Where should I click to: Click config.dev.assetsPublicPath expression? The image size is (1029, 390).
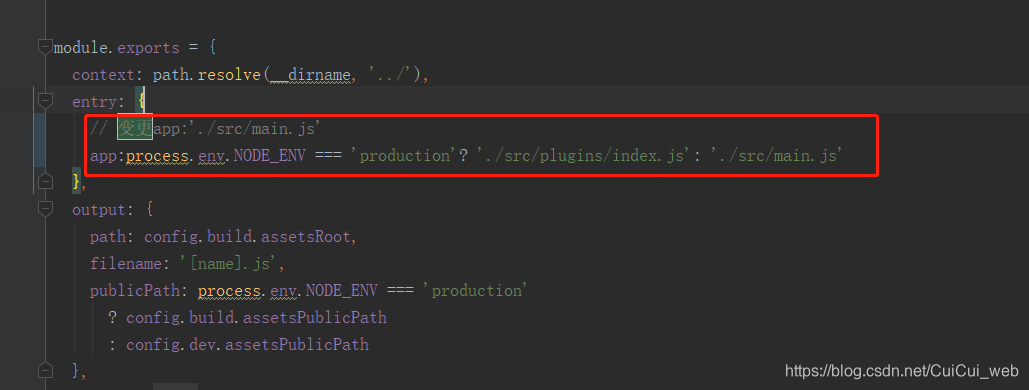247,345
